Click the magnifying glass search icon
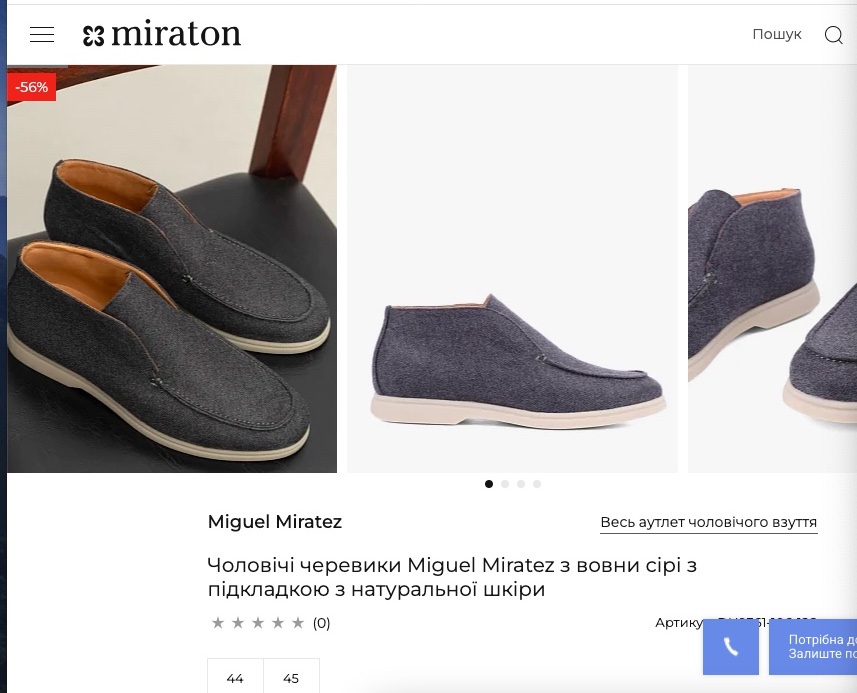Screen dimensions: 857x693 (x=833, y=35)
